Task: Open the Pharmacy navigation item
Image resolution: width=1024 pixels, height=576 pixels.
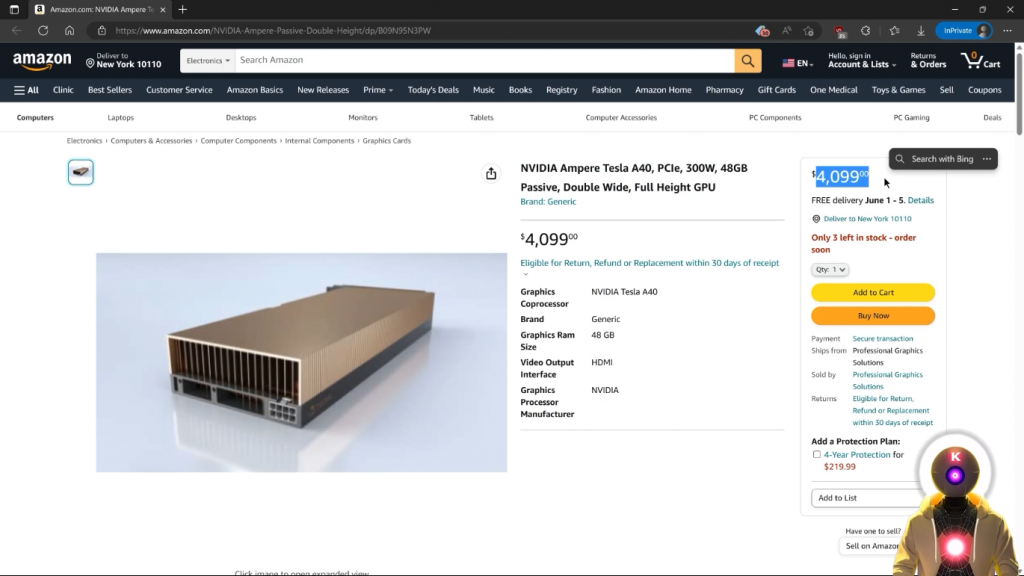Action: click(724, 90)
